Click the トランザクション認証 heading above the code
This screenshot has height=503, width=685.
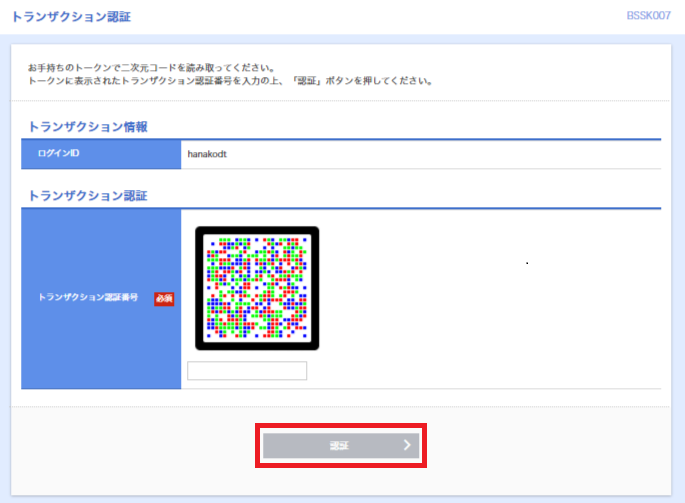88,195
